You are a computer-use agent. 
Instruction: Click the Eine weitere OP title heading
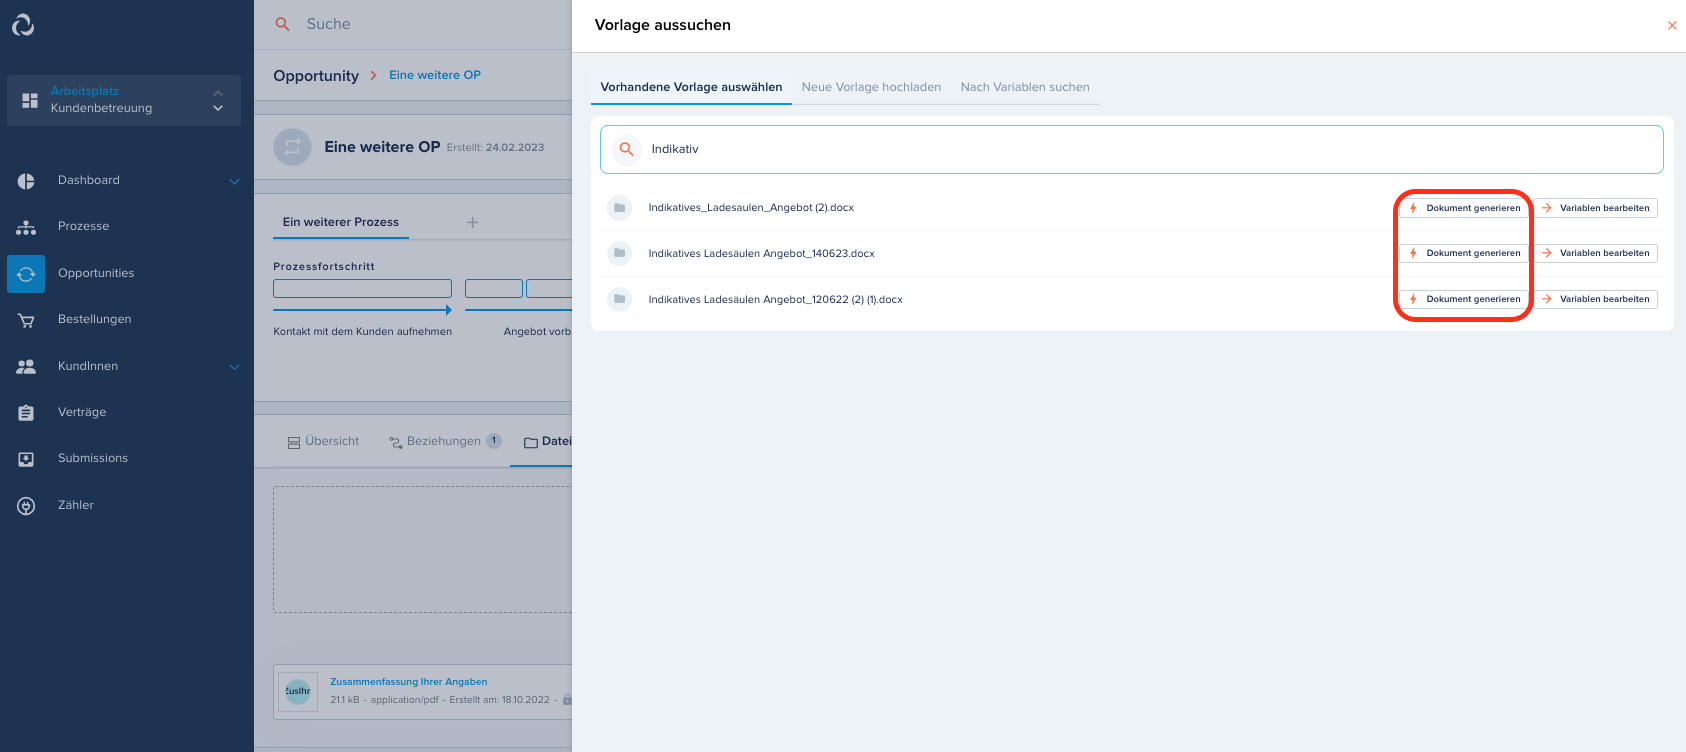(x=382, y=147)
